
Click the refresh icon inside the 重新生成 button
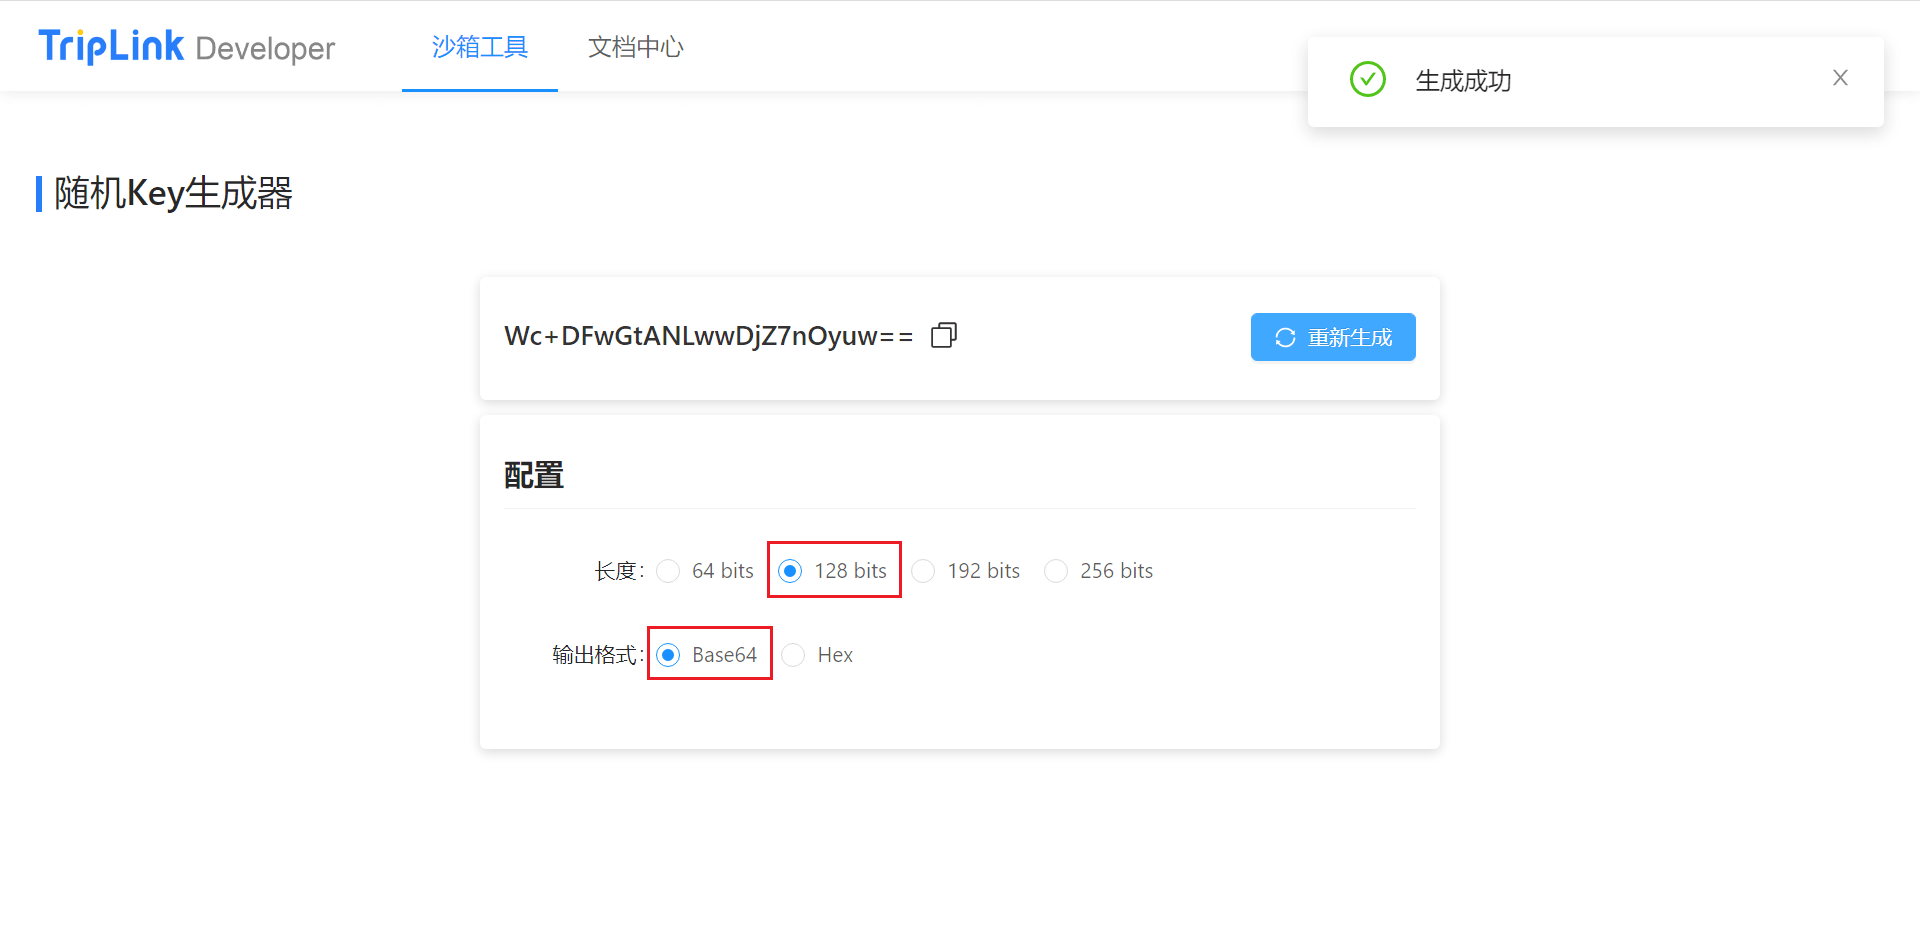[1285, 338]
